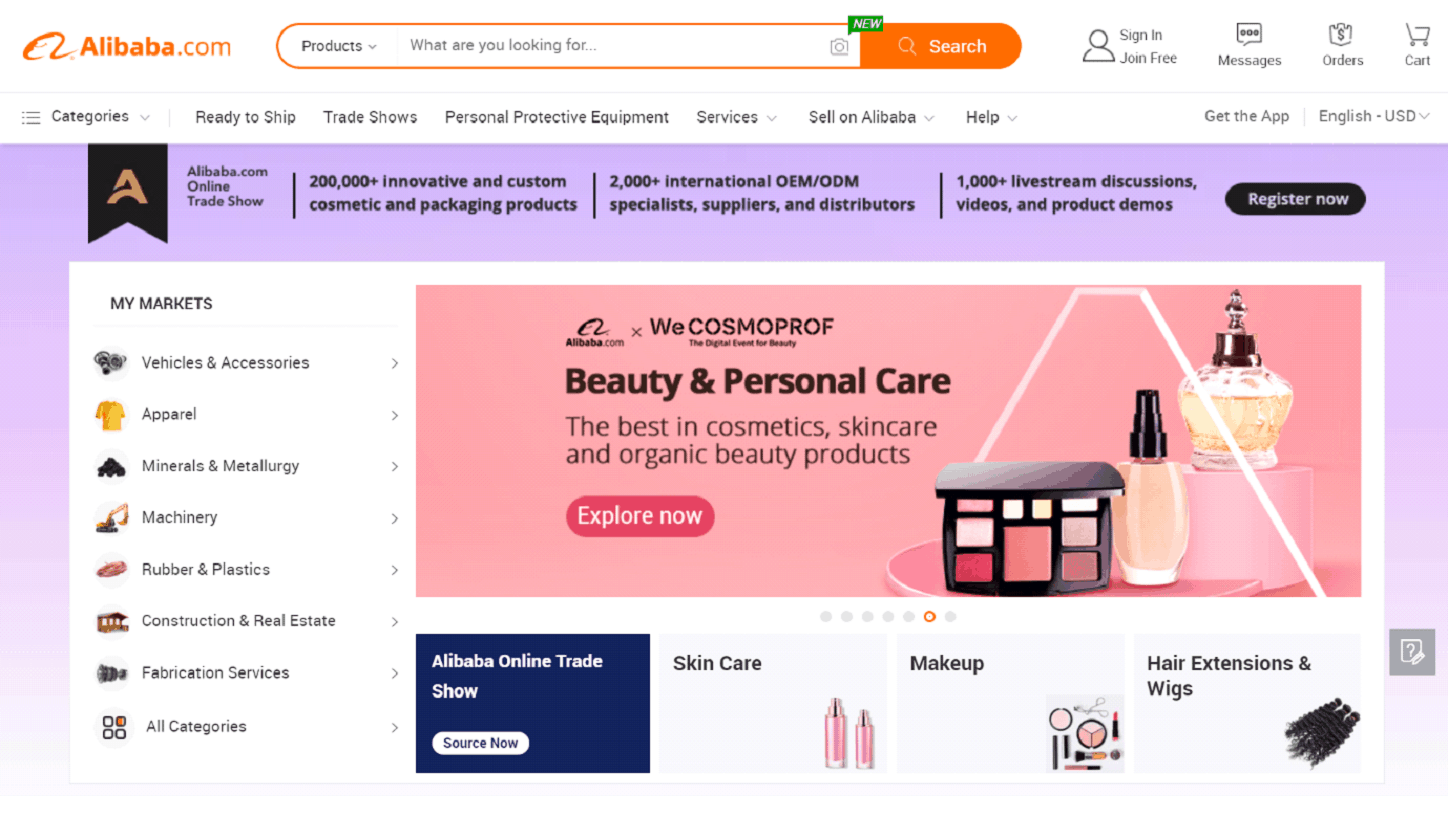Click the Beauty & Personal Care banner heading
This screenshot has height=816, width=1448.
[x=757, y=382]
